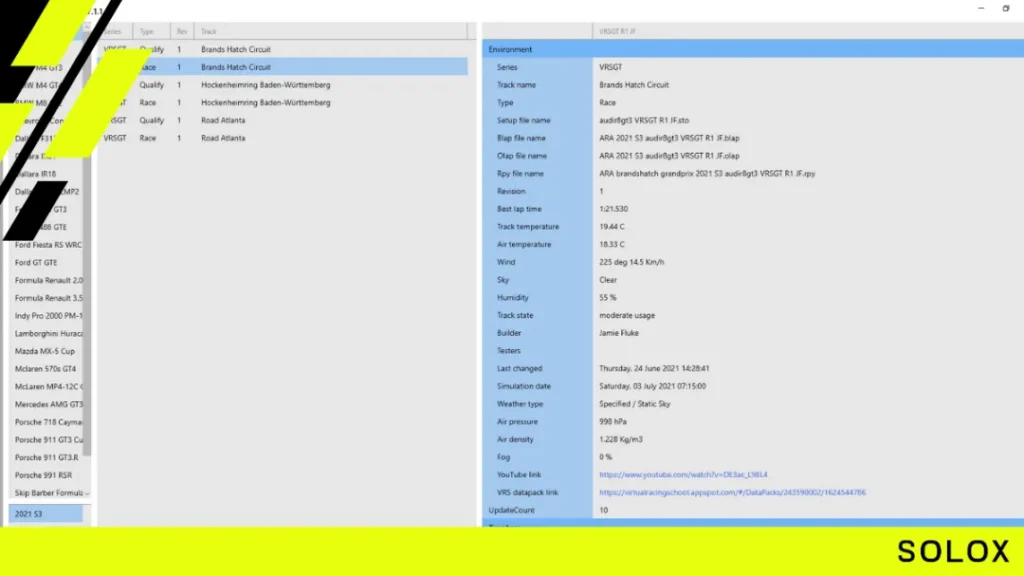Choose Porsche 718 Cayman in car list
Image resolution: width=1024 pixels, height=576 pixels.
coord(48,422)
